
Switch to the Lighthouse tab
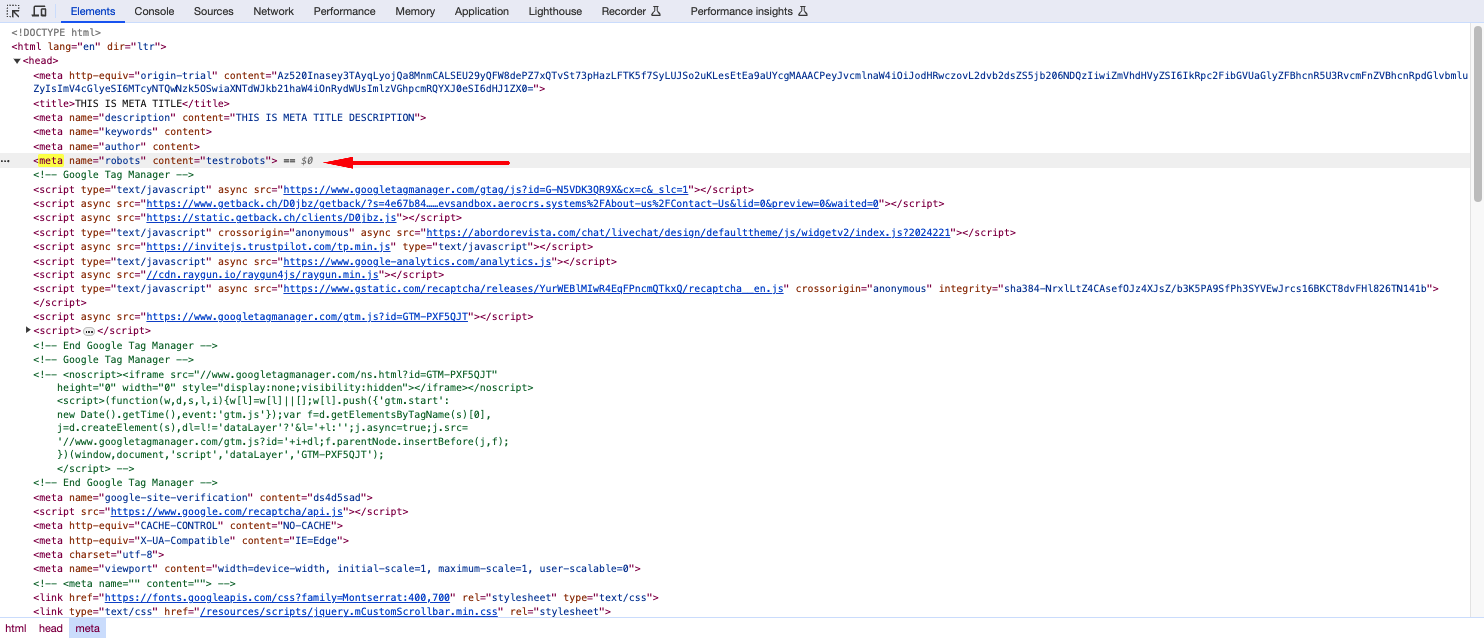555,11
